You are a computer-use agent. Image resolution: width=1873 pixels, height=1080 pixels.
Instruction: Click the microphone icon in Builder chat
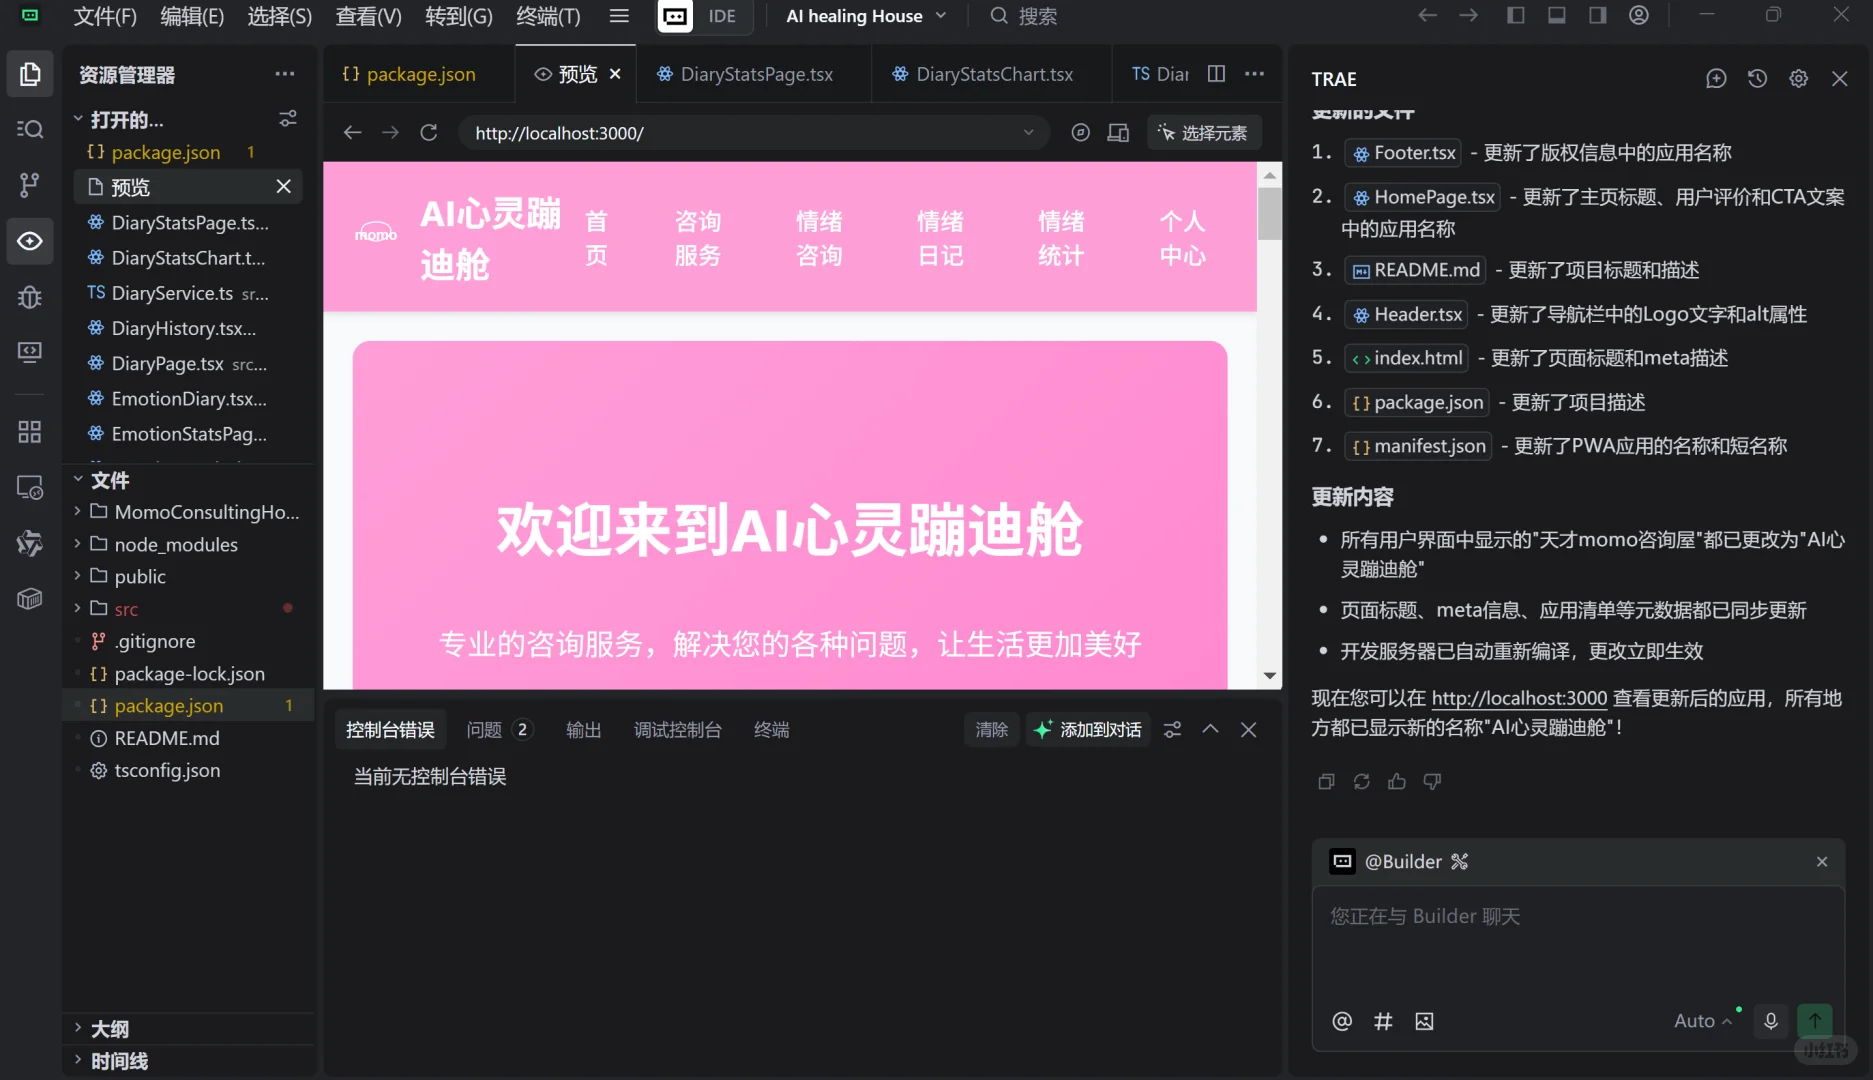point(1770,1021)
